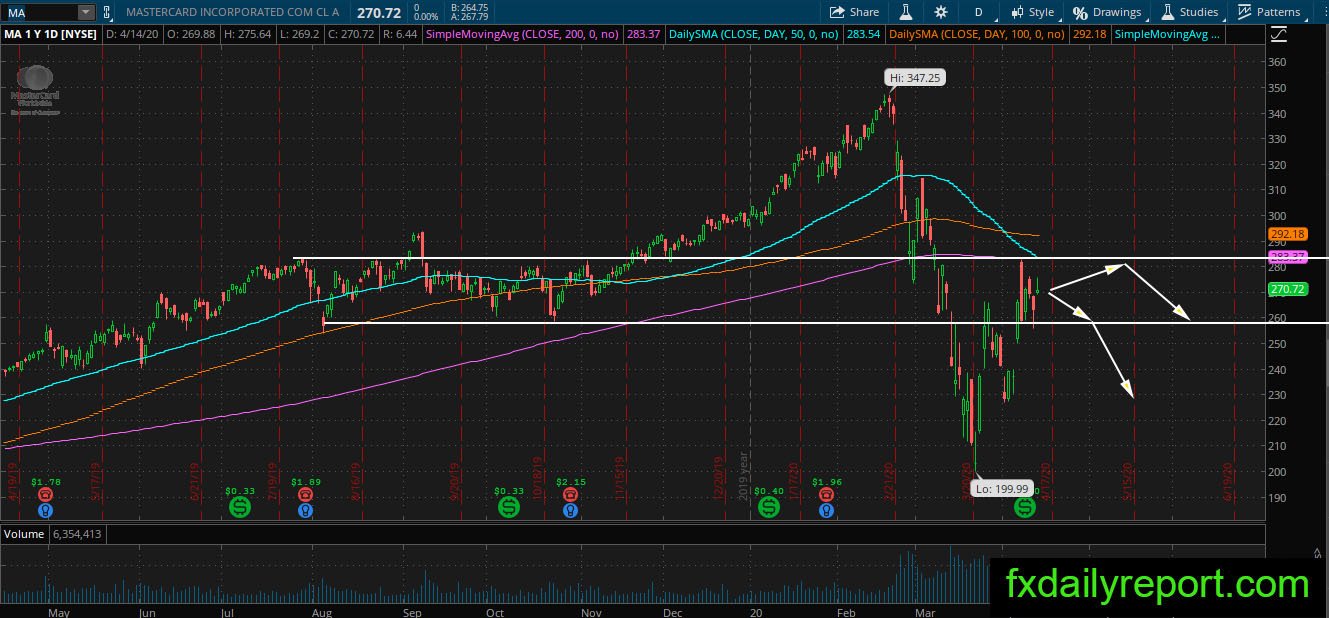The image size is (1329, 618).
Task: Open the flask OnDemand icon
Action: click(x=906, y=12)
